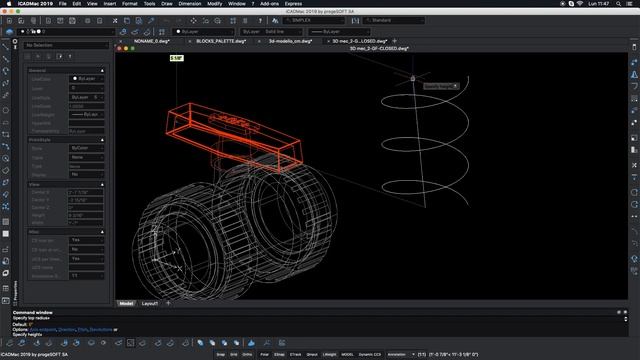Open the Standard dimension style dropdown

(x=394, y=20)
